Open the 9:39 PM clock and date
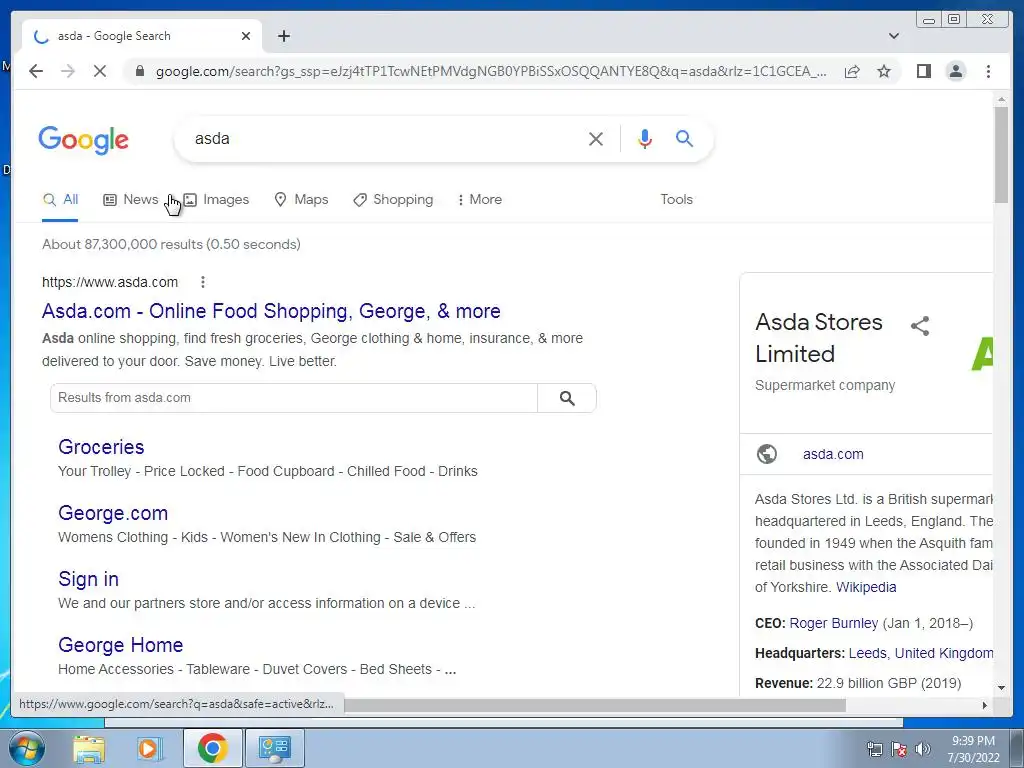 coord(973,749)
